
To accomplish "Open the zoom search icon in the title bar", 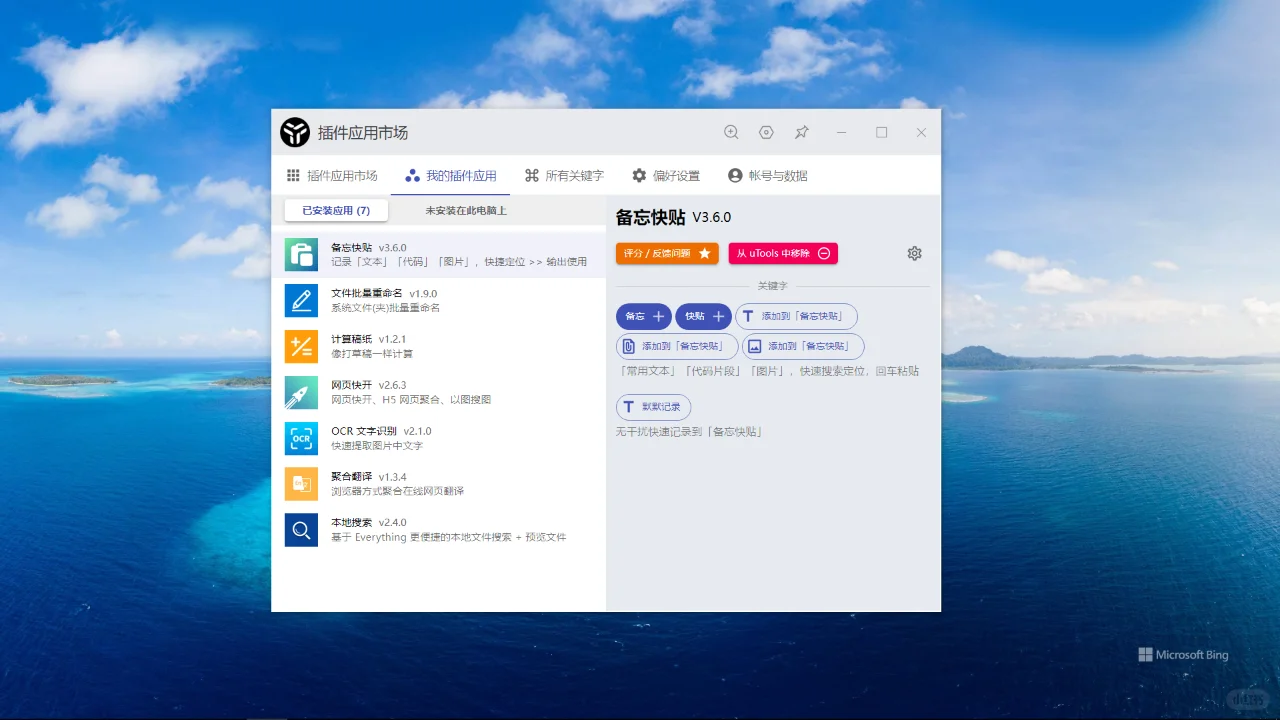I will pos(731,131).
